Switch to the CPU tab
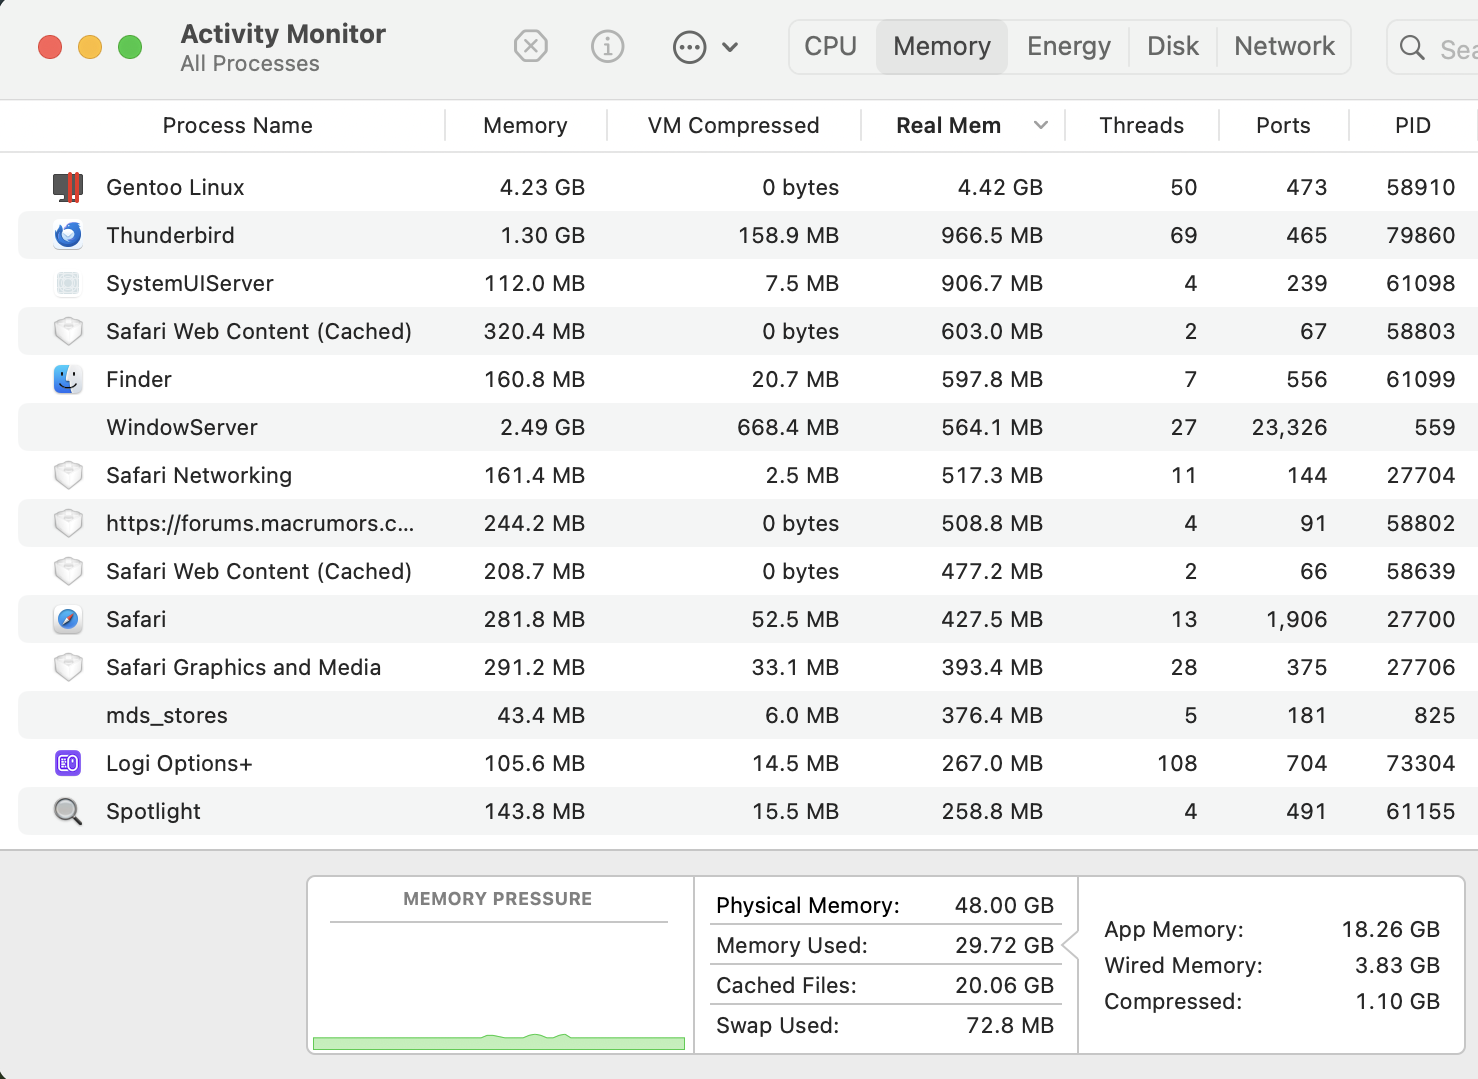The image size is (1478, 1079). (831, 46)
